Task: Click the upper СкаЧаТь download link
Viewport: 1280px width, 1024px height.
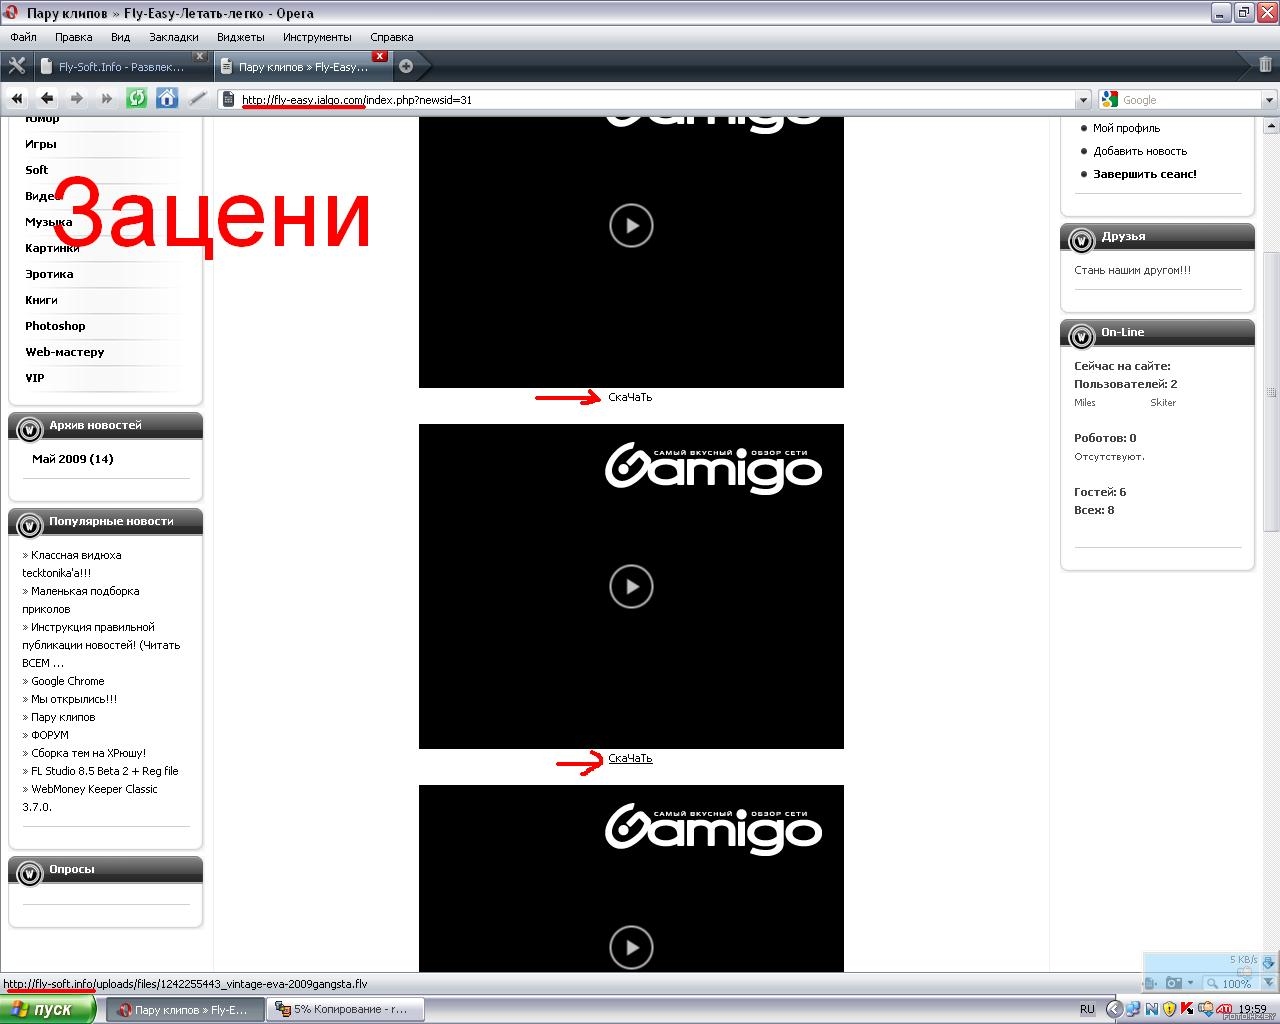Action: tap(630, 397)
